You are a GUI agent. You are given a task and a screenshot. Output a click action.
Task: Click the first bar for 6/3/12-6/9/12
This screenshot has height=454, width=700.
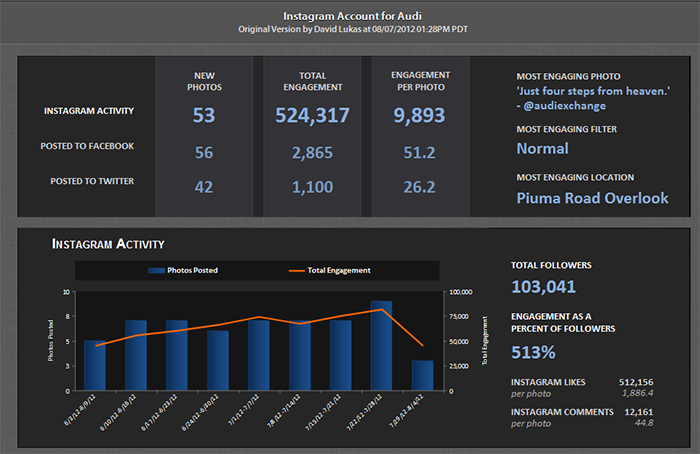click(94, 365)
